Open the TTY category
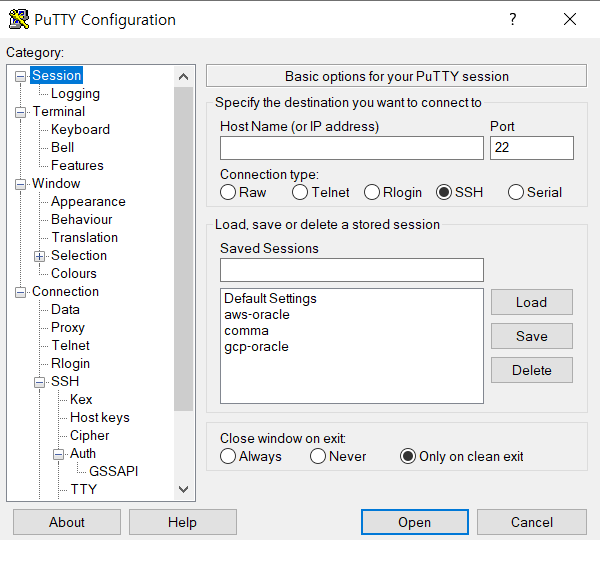The image size is (601, 572). pyautogui.click(x=84, y=490)
